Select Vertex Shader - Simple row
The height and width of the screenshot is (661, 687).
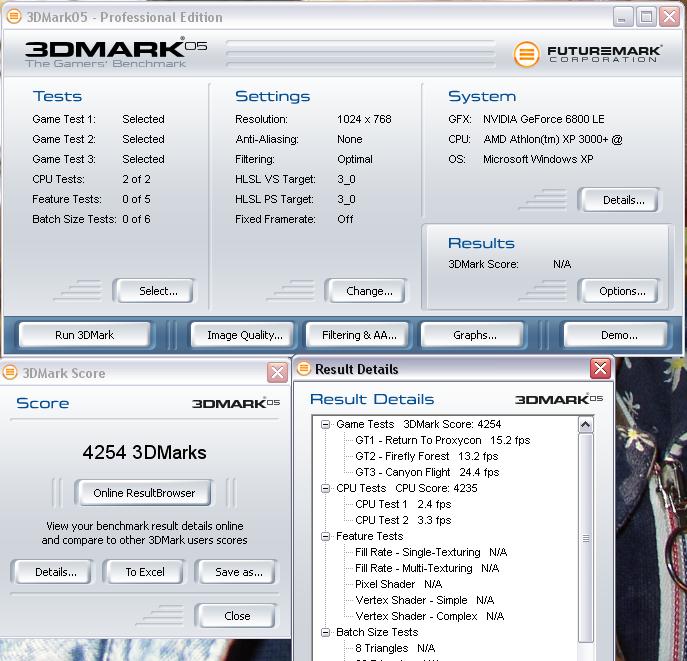tap(425, 600)
